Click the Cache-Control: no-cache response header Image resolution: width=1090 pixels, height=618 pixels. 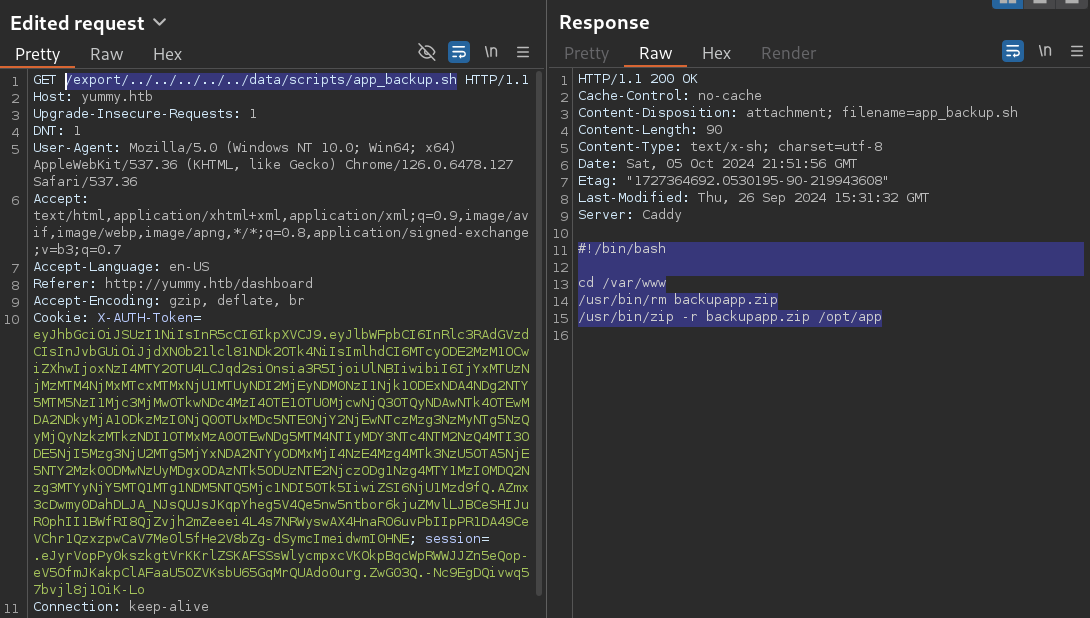point(669,96)
